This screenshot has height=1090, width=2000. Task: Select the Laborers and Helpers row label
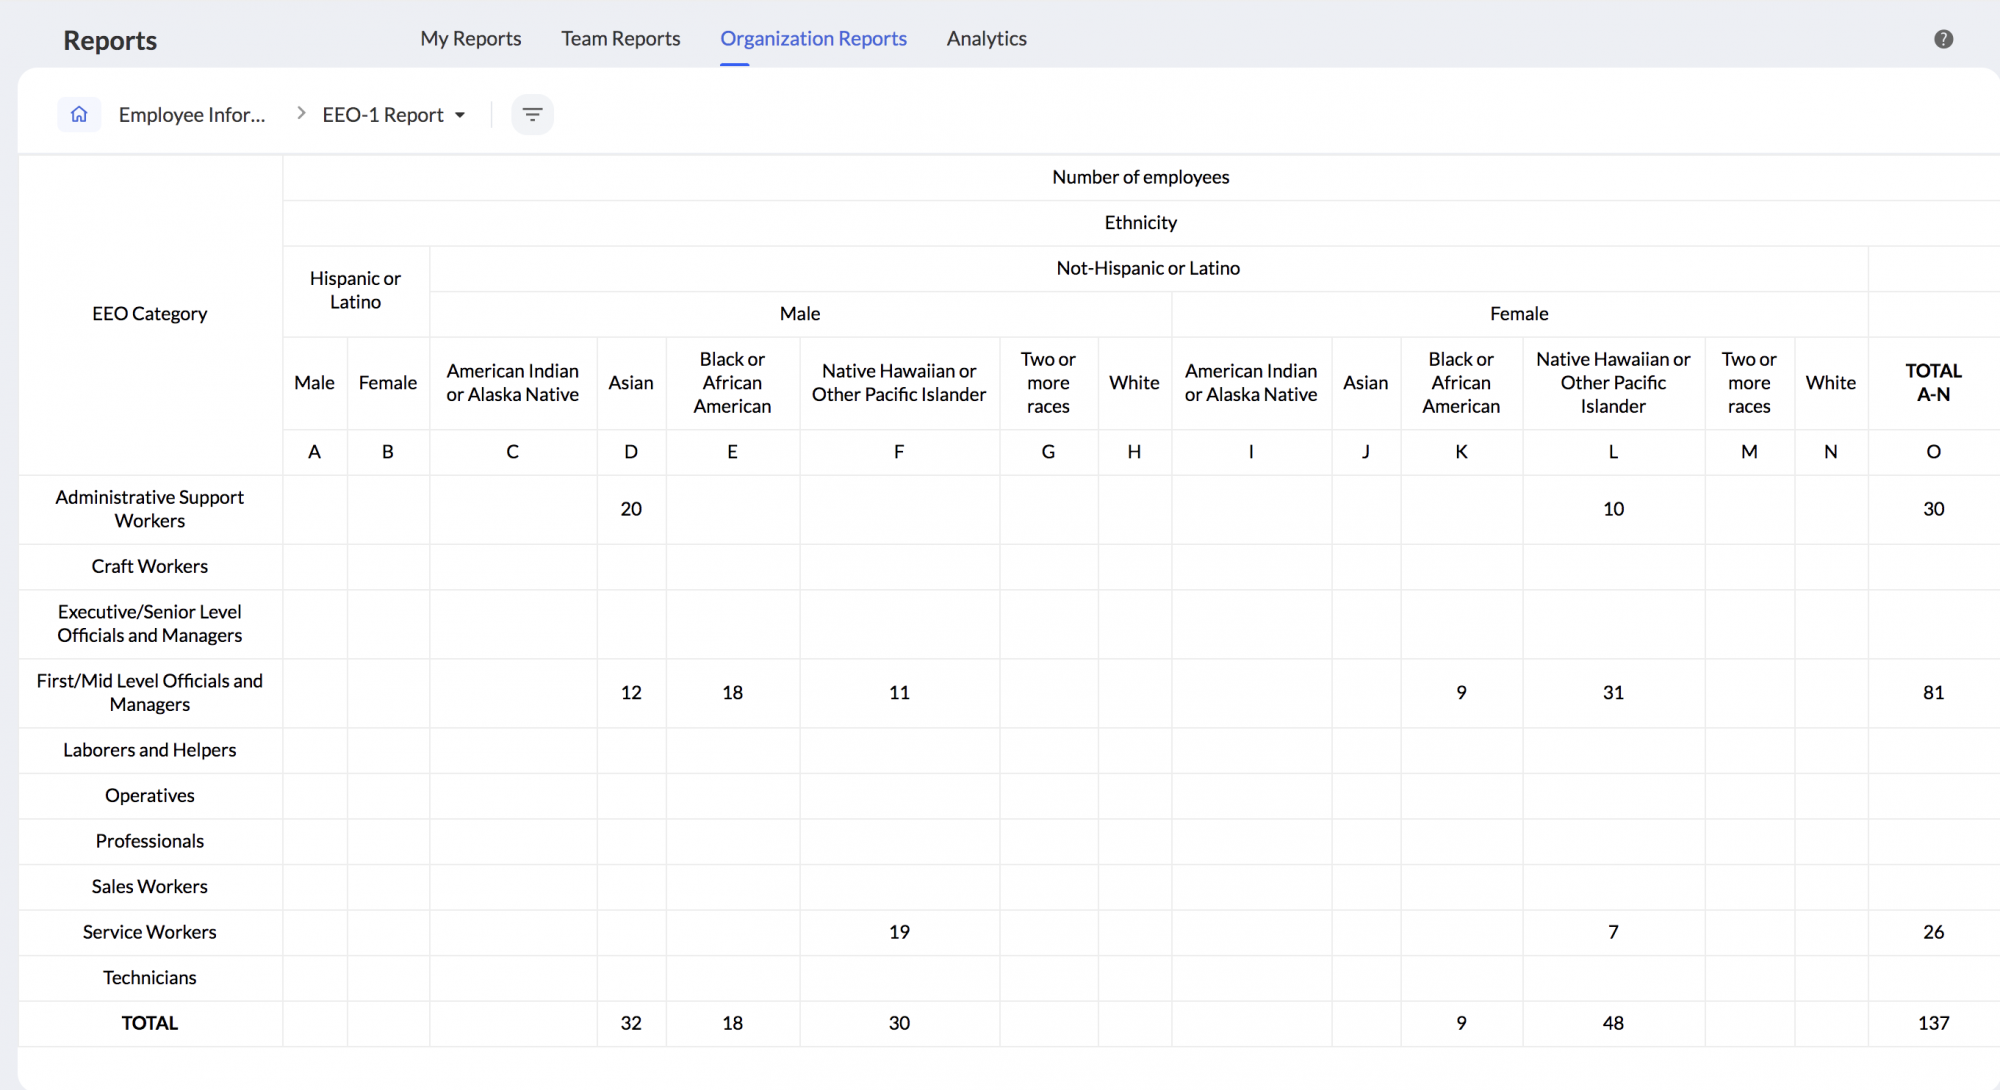tap(150, 750)
